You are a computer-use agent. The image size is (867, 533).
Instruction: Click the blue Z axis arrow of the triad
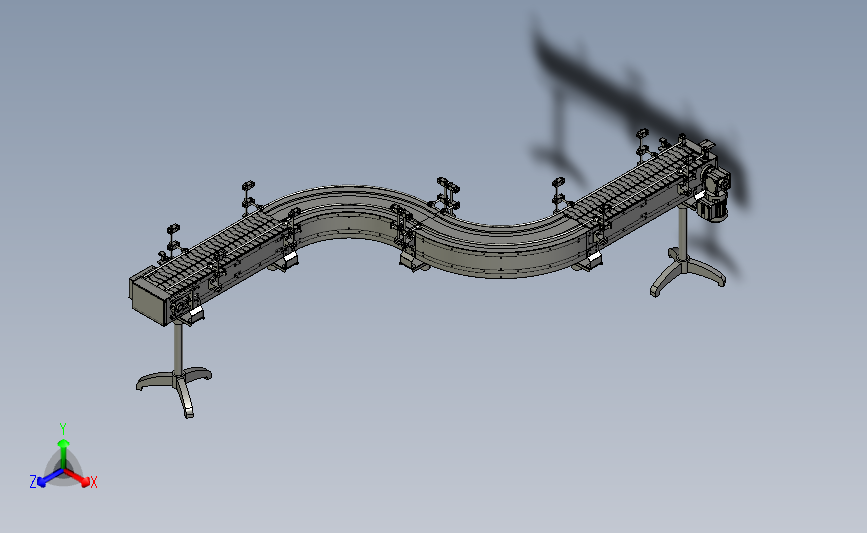tap(50, 478)
